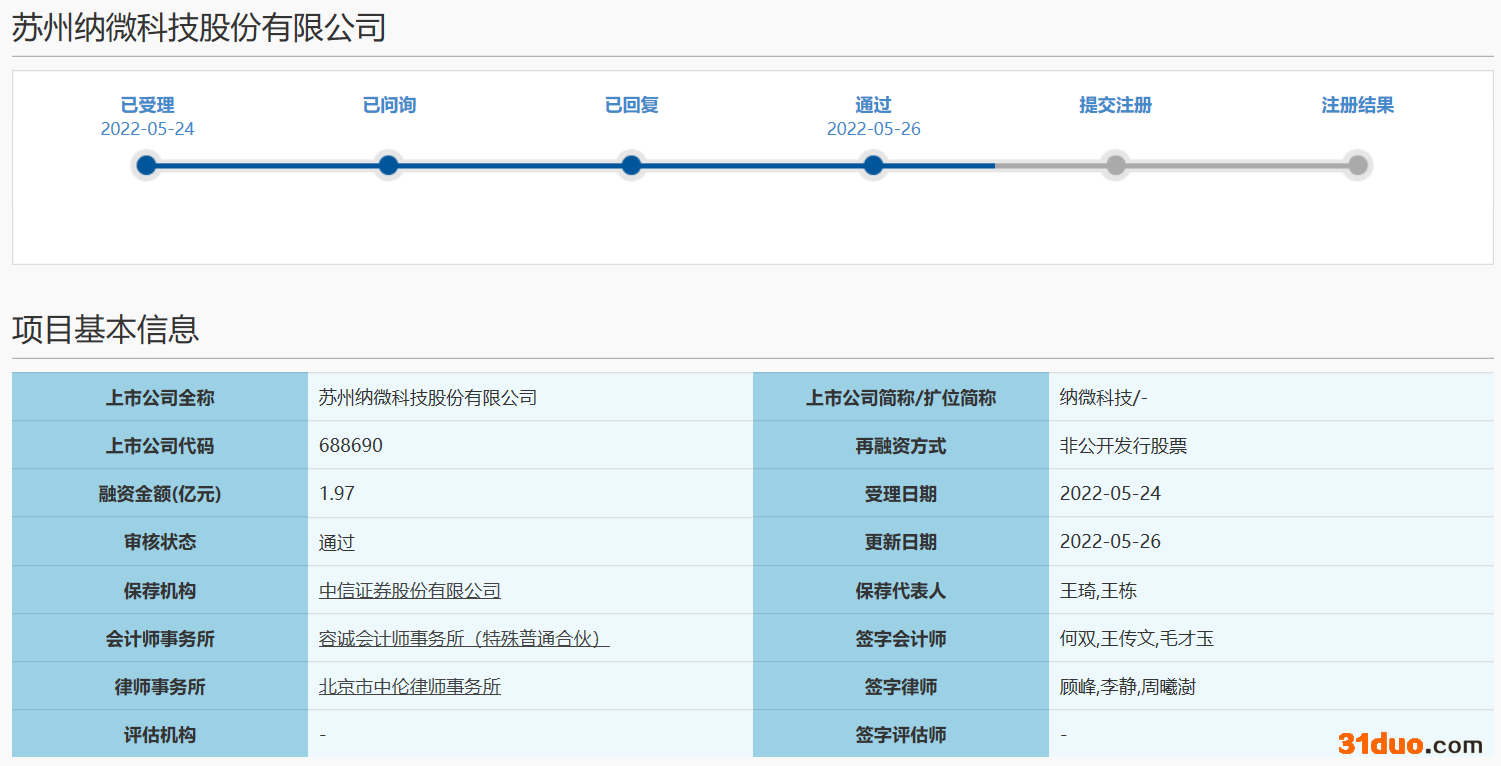Screen dimensions: 1501x766
Task: Select the grey 注册结果 step node
Action: coord(1357,166)
